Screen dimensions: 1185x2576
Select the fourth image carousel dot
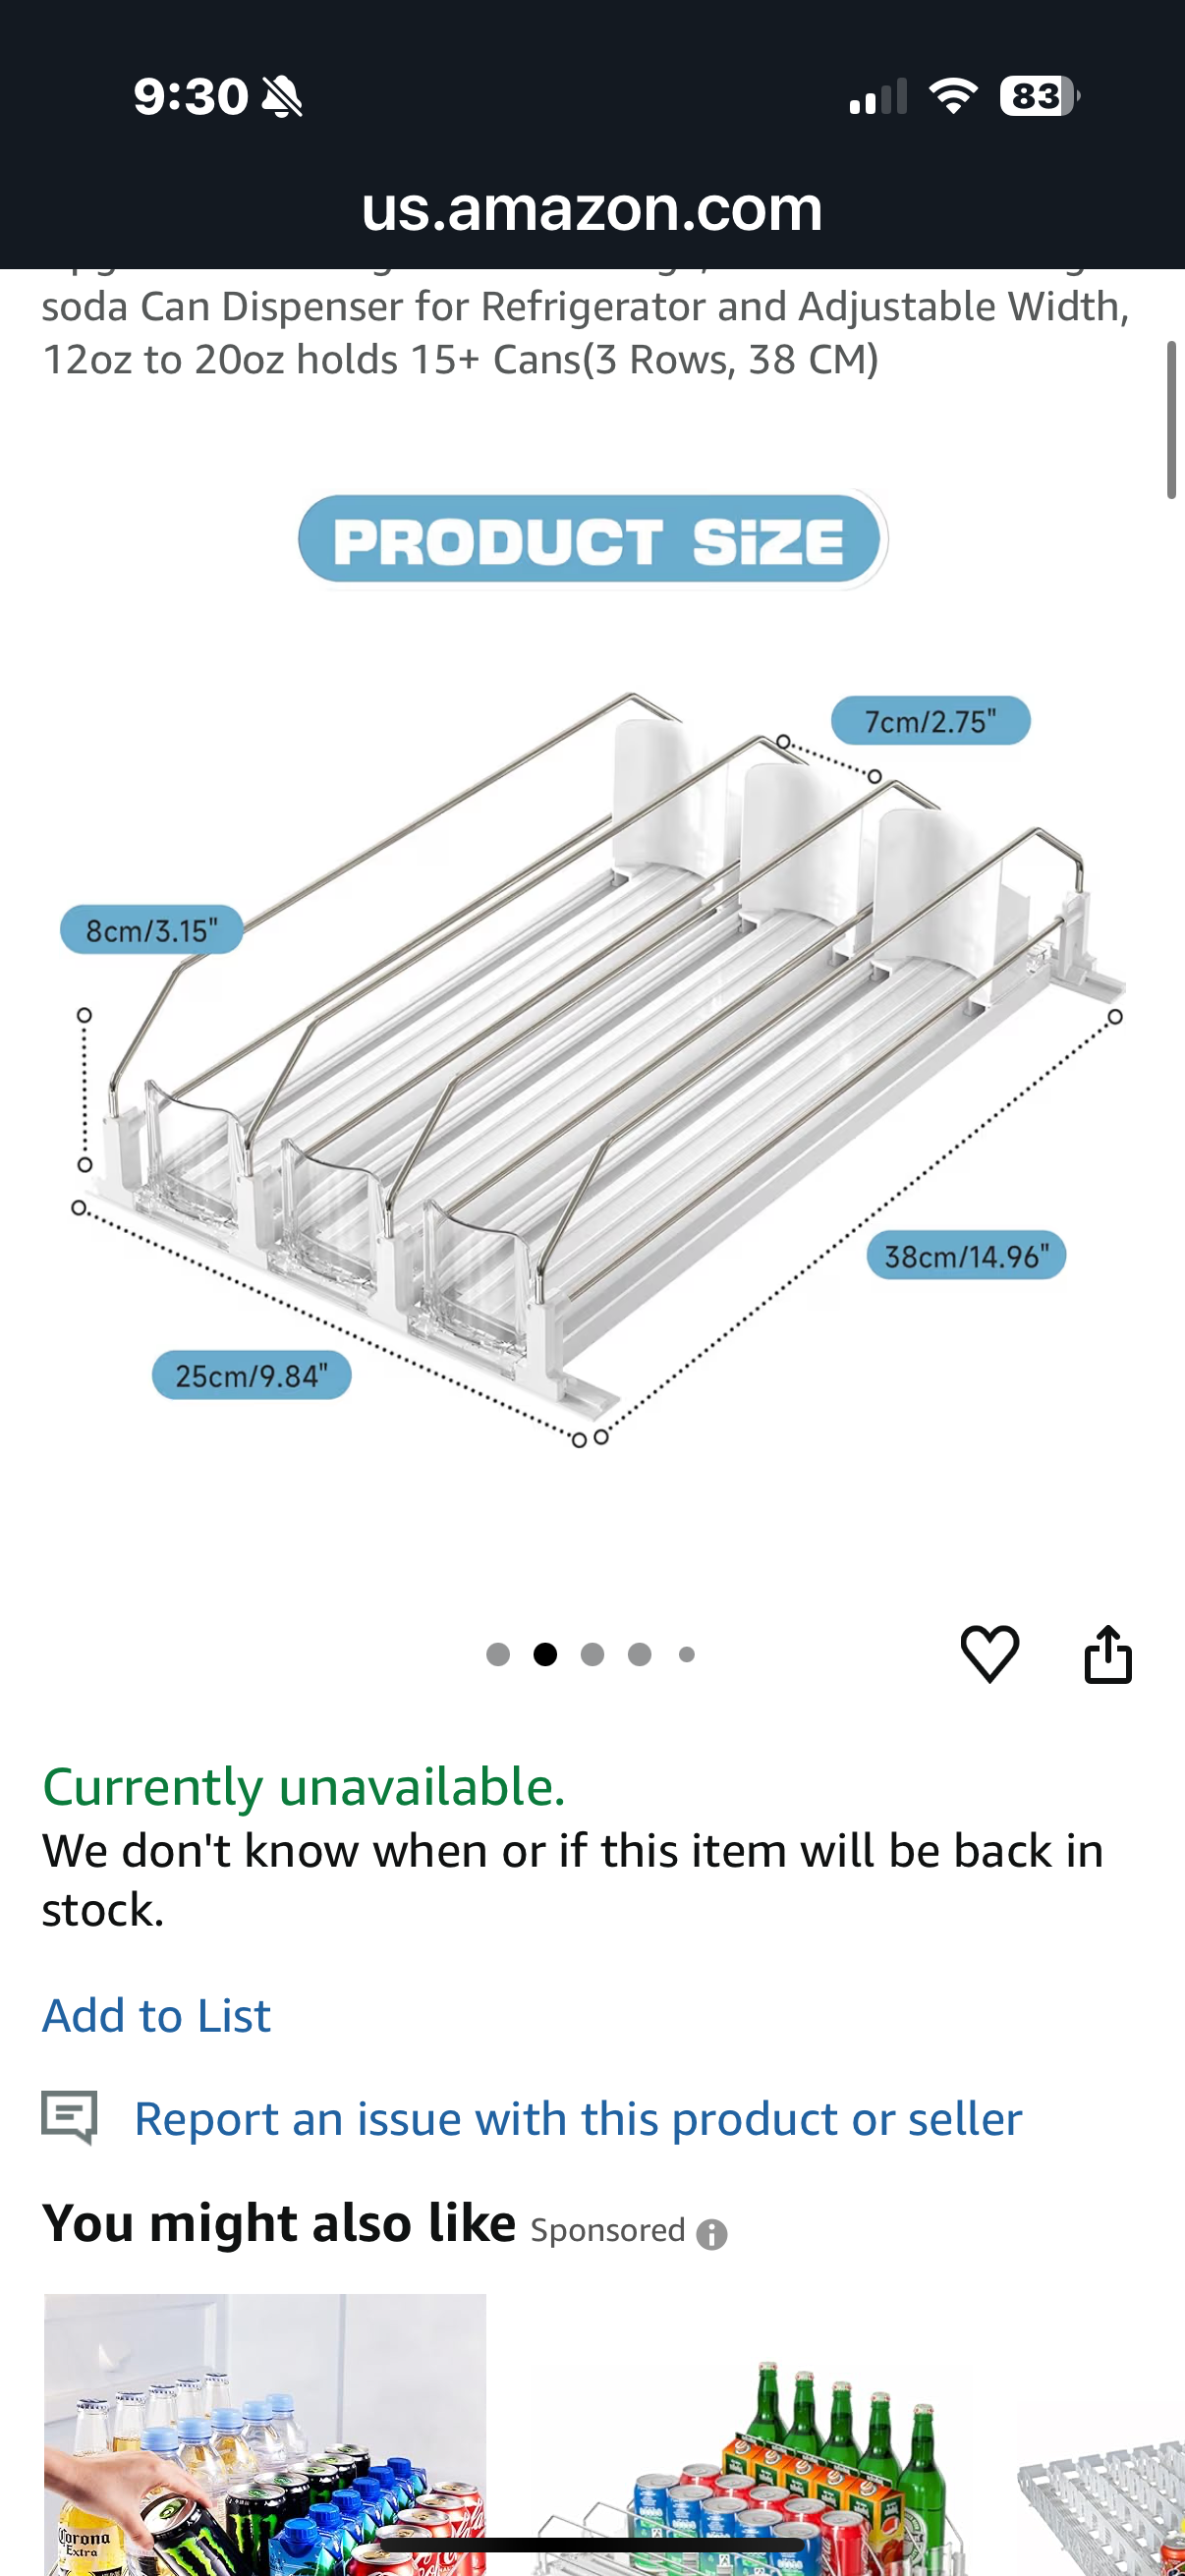(x=639, y=1654)
